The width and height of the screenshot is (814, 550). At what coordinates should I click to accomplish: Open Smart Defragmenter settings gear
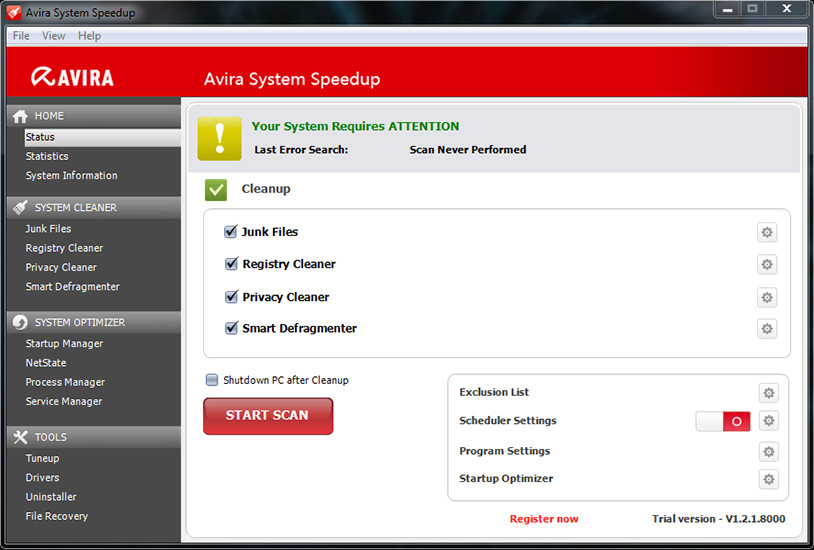tap(767, 329)
